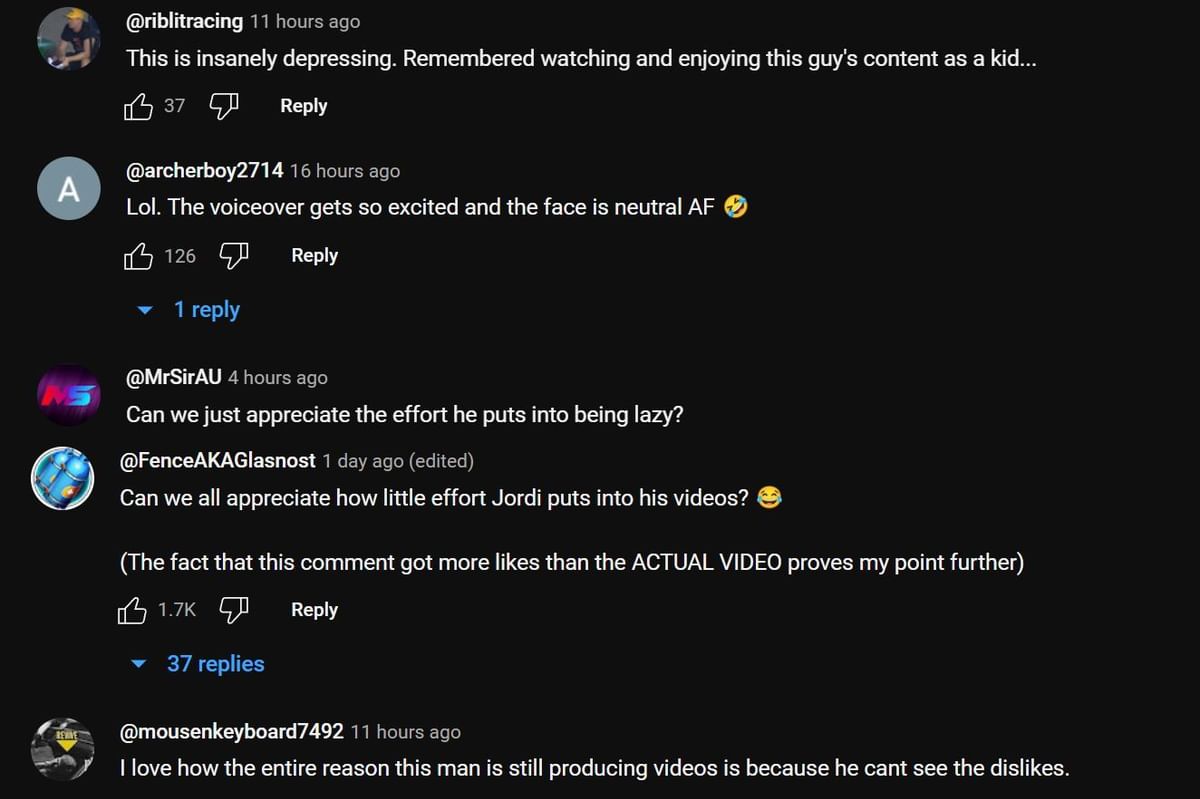Screen dimensions: 1200x799
Task: Reply to @FenceAKAGlasnost's comment
Action: (x=314, y=610)
